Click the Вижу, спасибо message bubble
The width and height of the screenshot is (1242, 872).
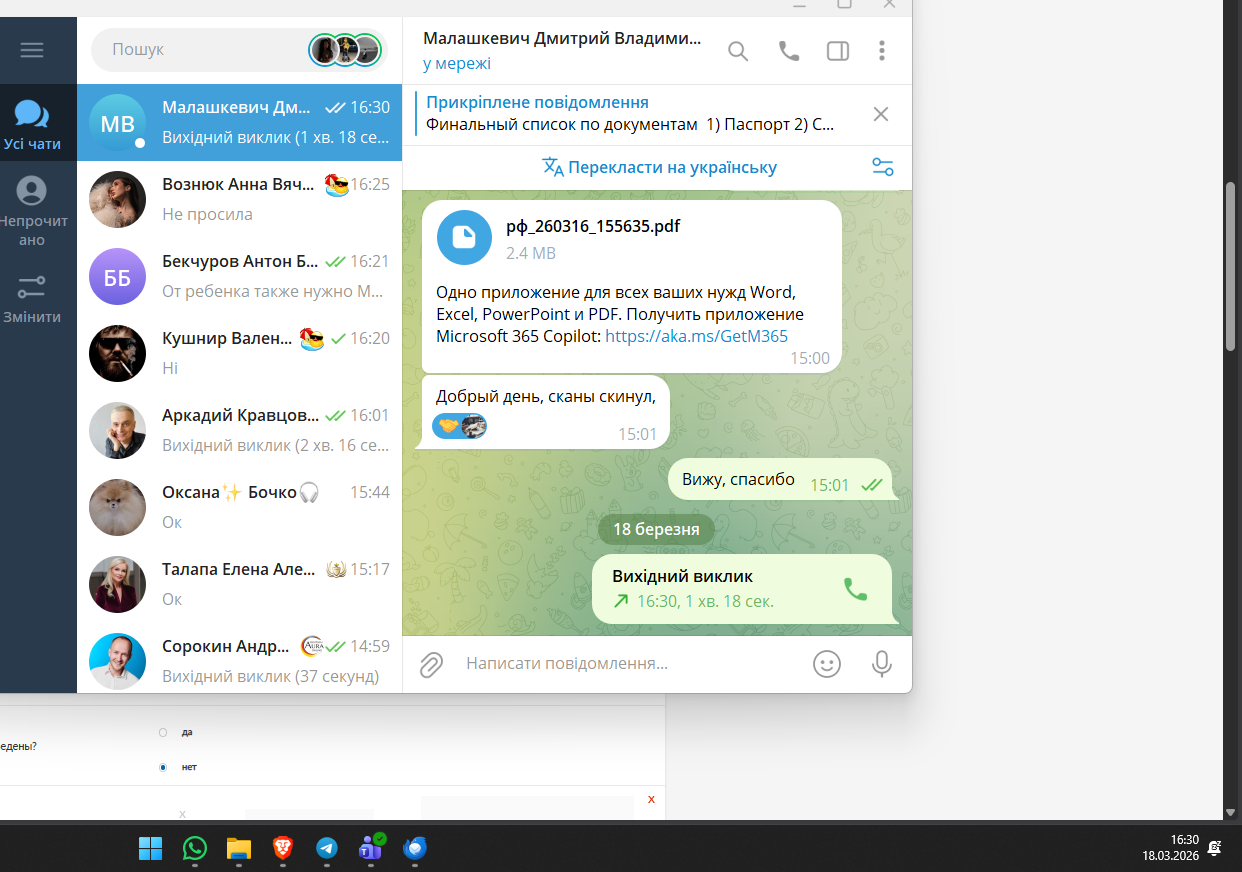[x=783, y=481]
